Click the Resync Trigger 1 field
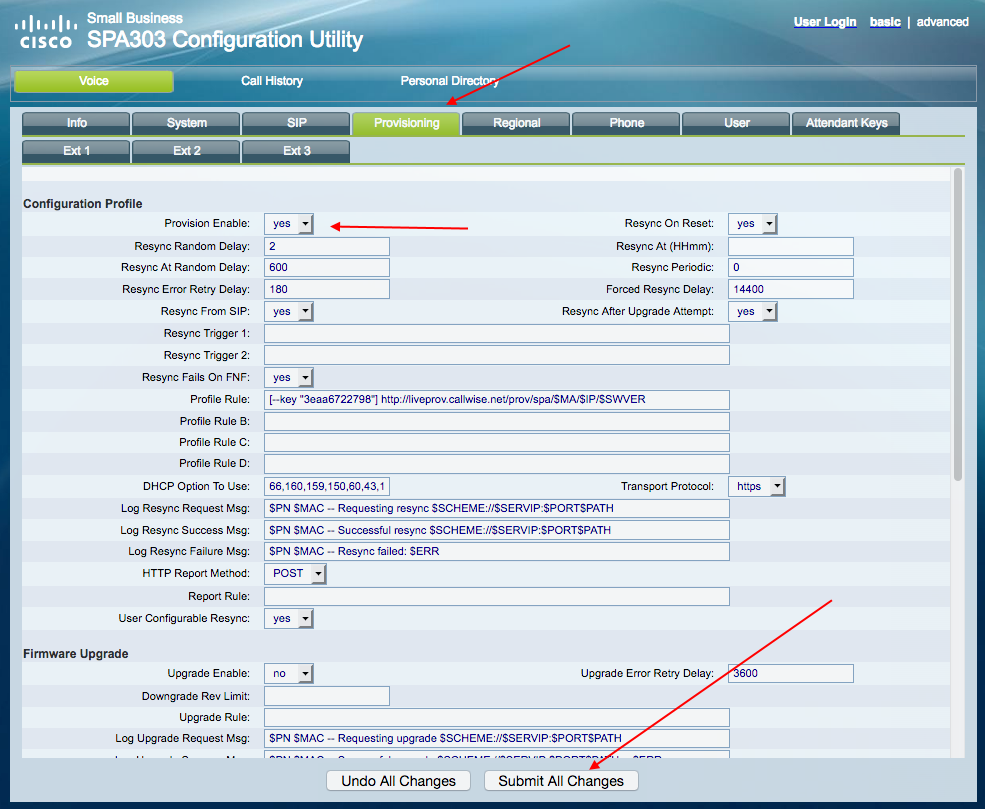This screenshot has height=809, width=985. [x=496, y=334]
